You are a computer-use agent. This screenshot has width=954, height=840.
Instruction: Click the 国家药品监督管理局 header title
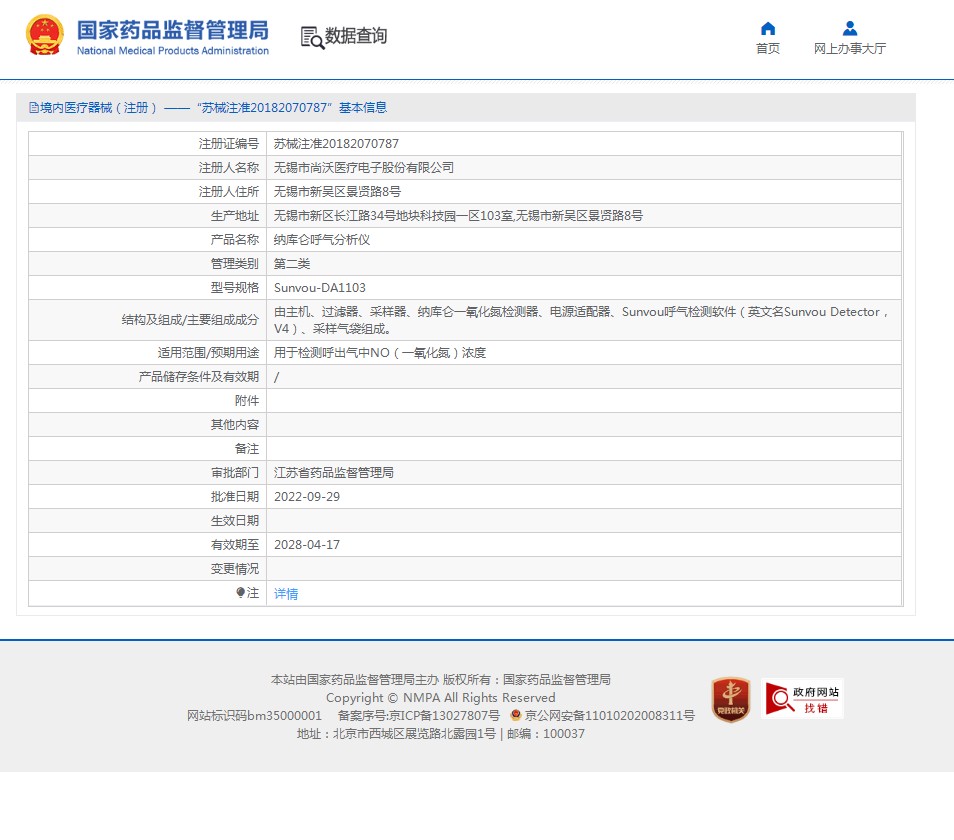pos(173,30)
